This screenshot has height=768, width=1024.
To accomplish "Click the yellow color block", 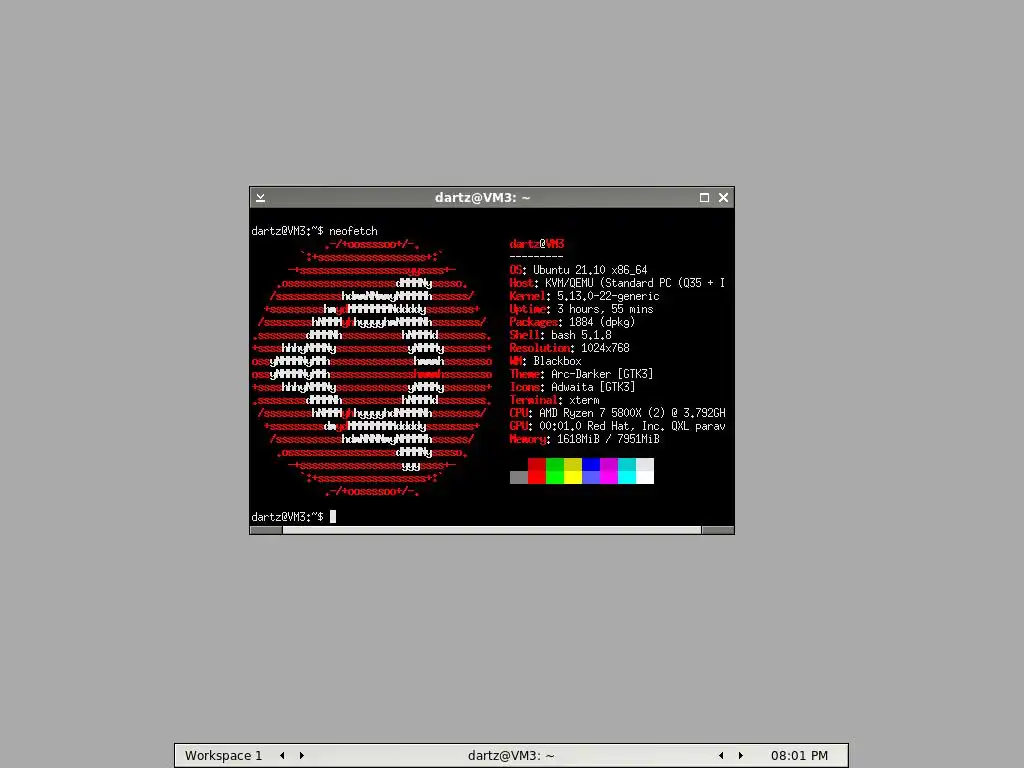I will 573,477.
